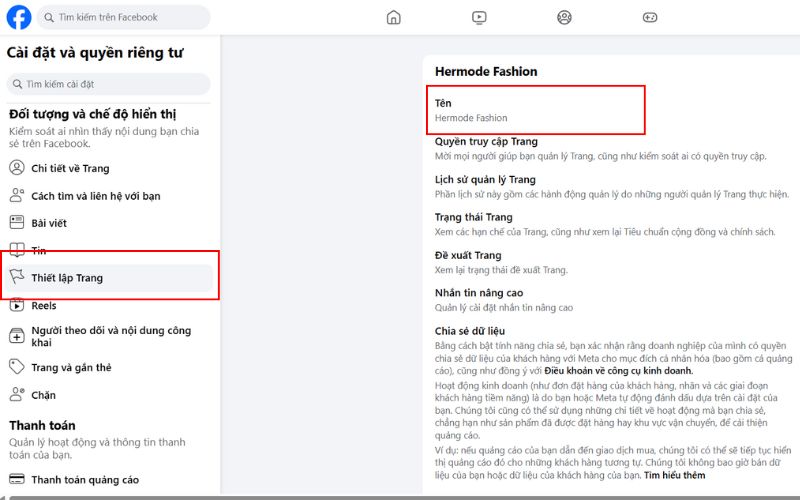Screen dimensions: 800x500
Task: Open Cách tìm và liên hệ với bạn
Action: [110, 195]
